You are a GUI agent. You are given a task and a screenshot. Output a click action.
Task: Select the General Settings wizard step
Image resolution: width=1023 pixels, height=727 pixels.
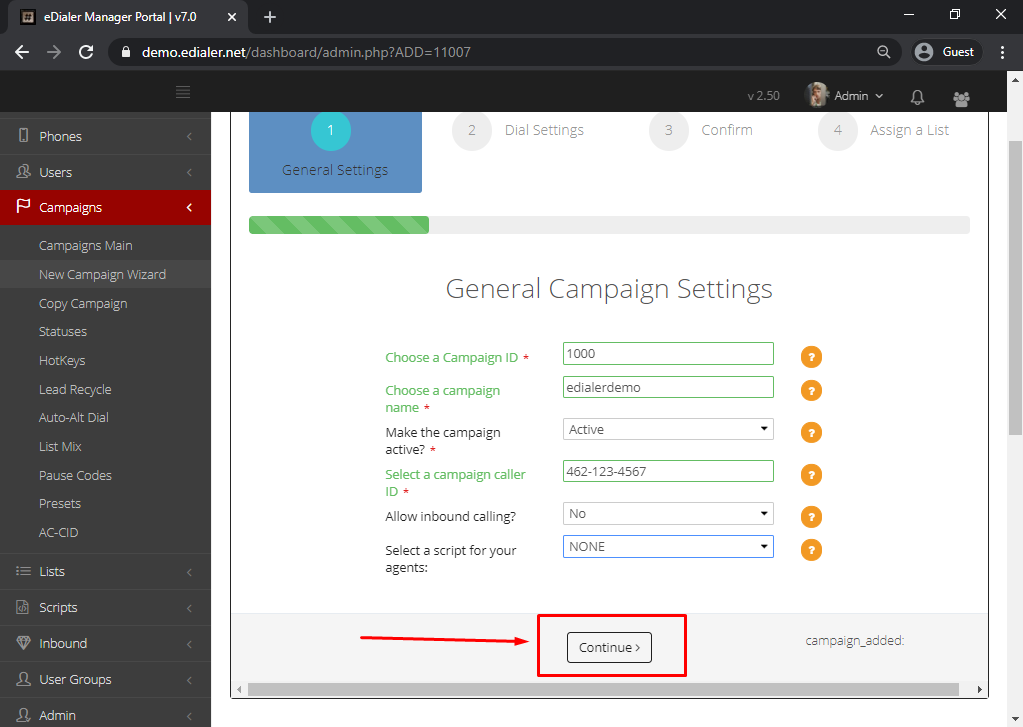[x=335, y=152]
